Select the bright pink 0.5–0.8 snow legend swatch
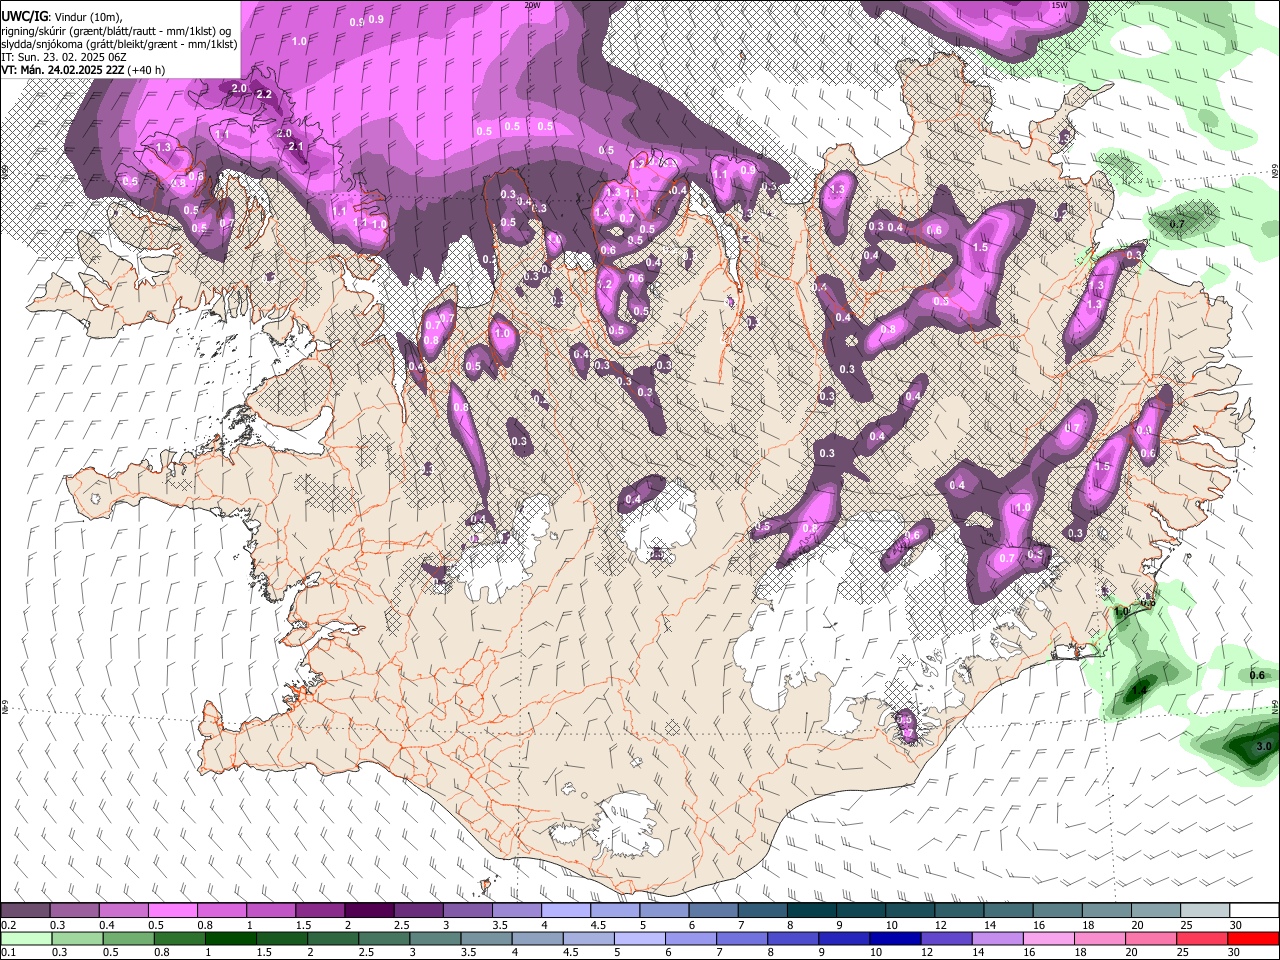The image size is (1280, 960). click(172, 910)
